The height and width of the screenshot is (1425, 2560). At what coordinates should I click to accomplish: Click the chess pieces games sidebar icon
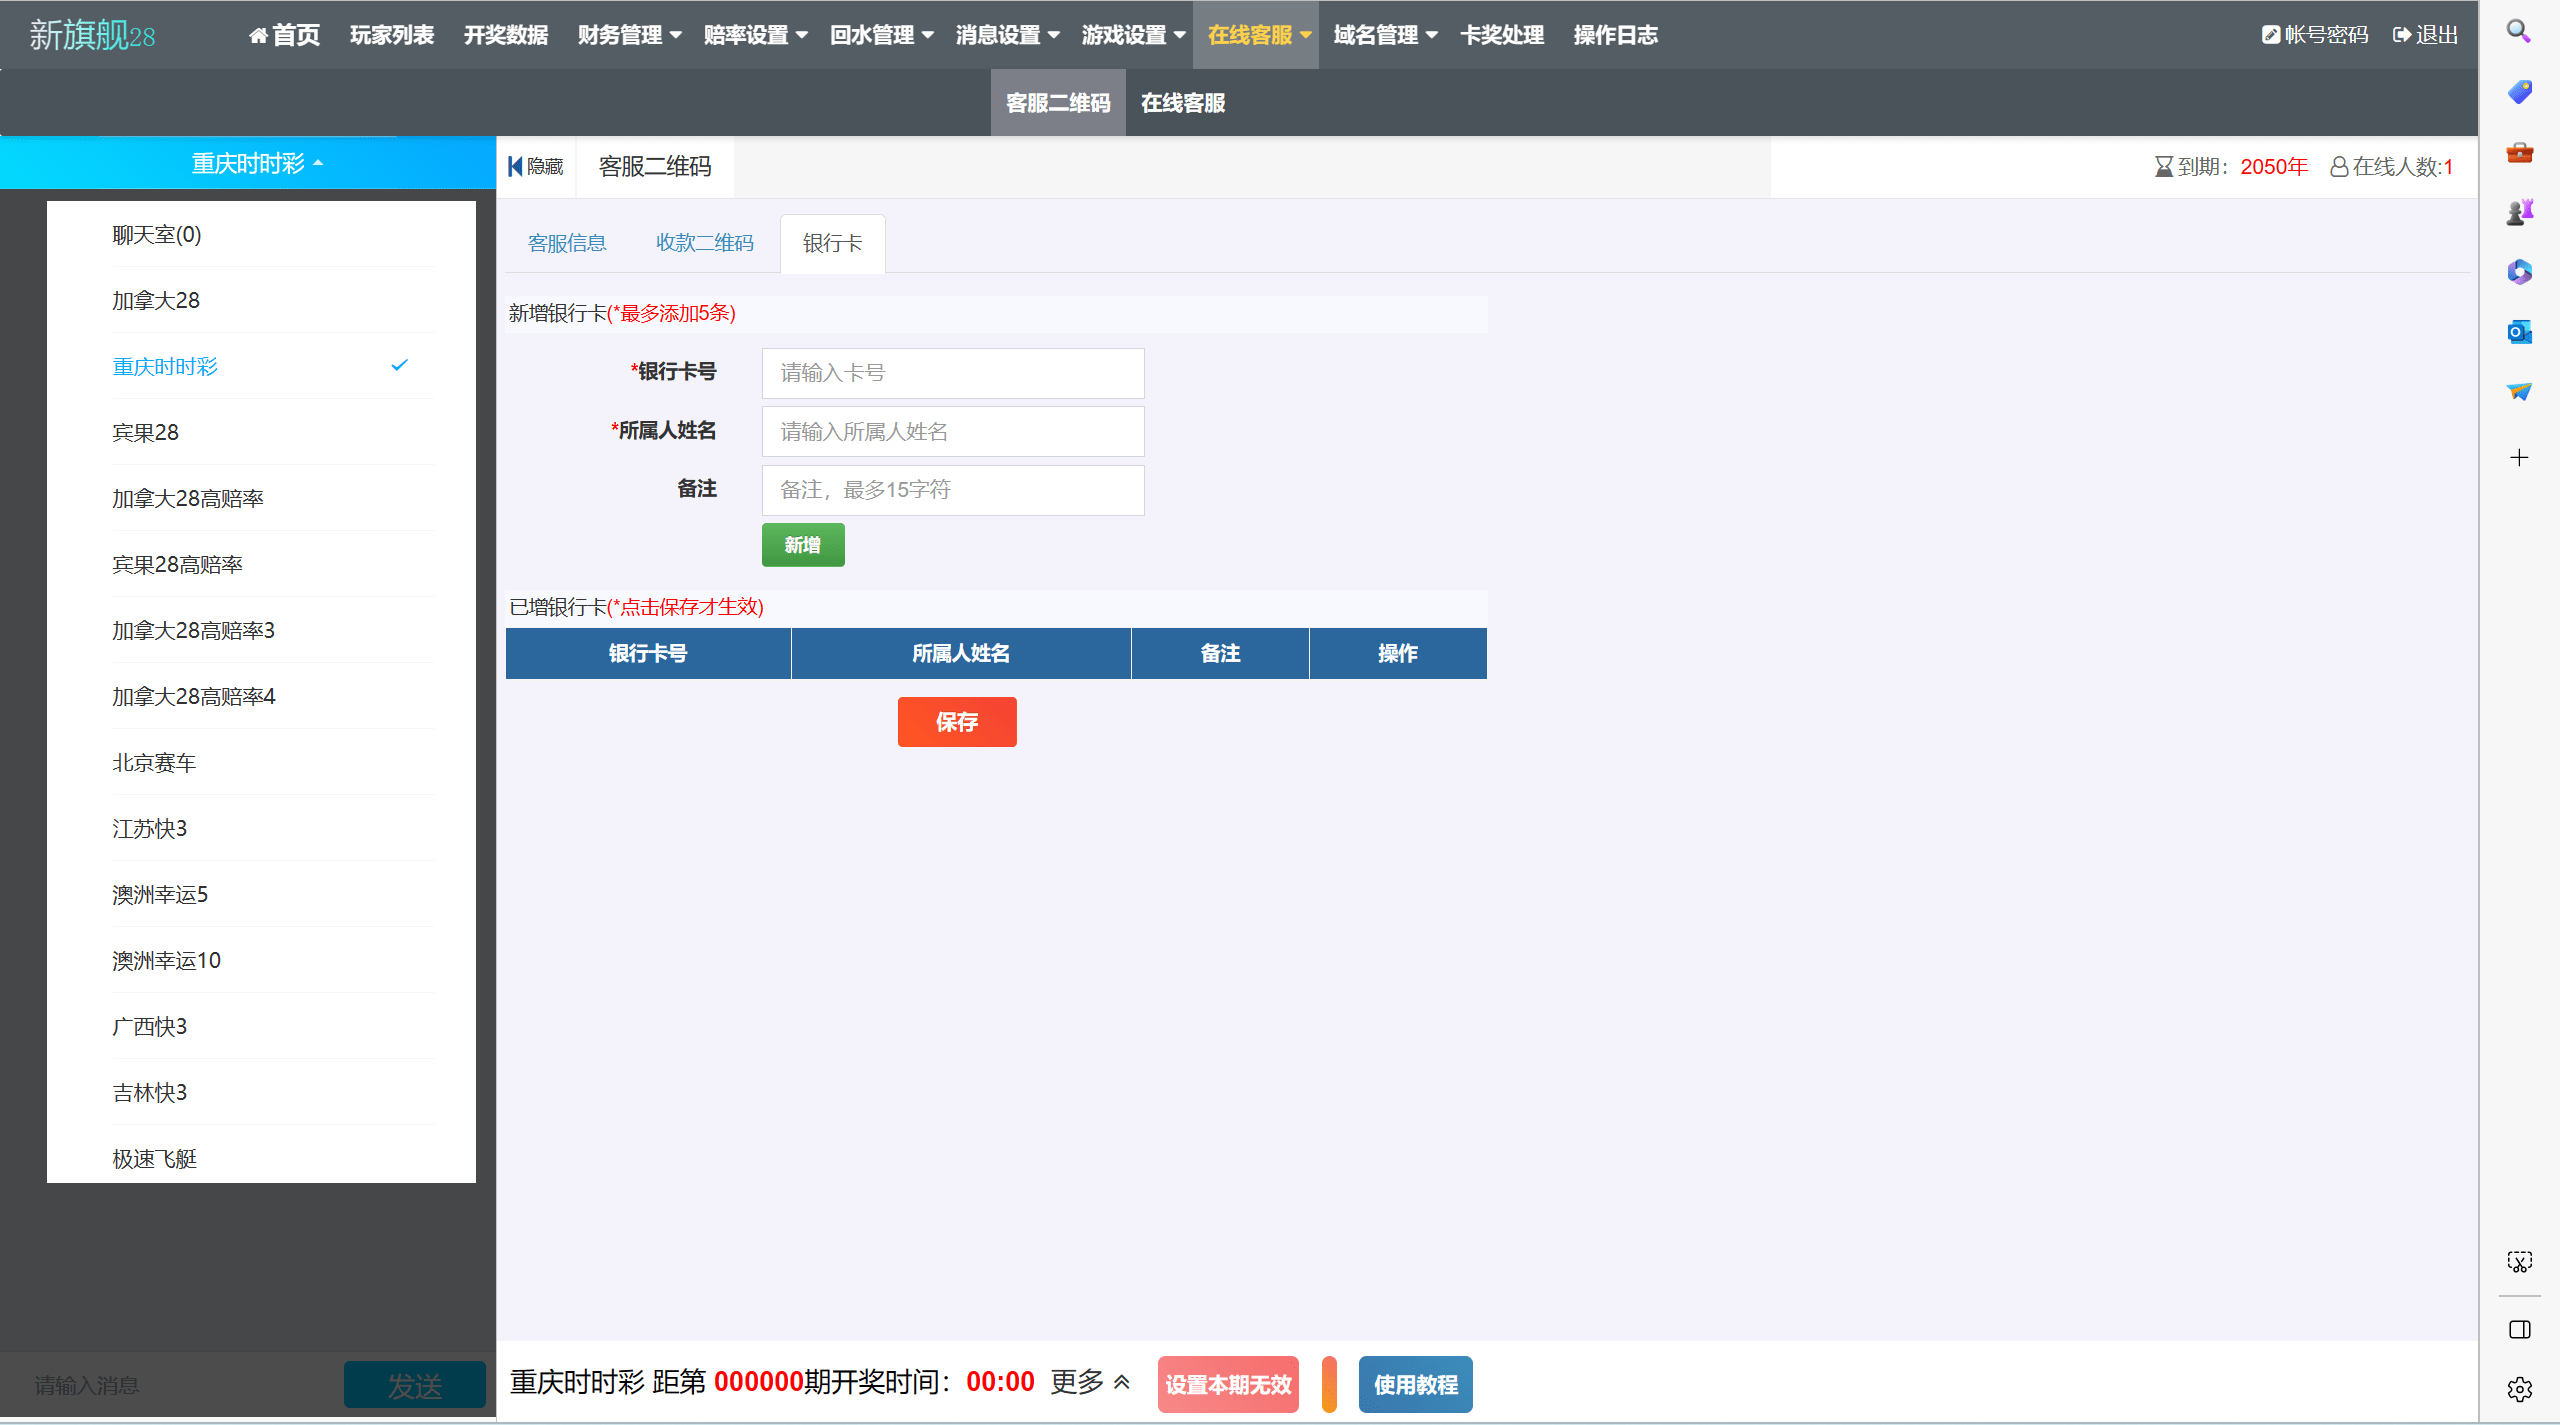[x=2519, y=212]
